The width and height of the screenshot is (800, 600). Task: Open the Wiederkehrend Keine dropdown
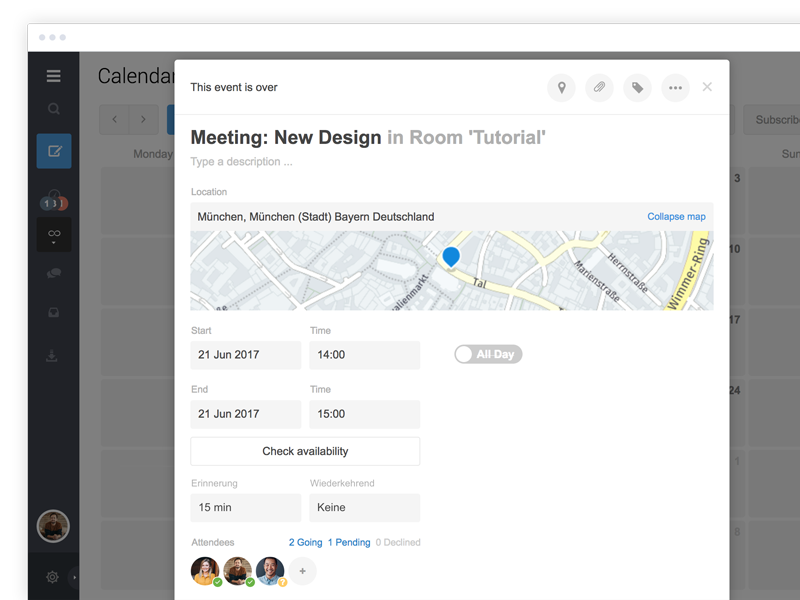coord(364,507)
